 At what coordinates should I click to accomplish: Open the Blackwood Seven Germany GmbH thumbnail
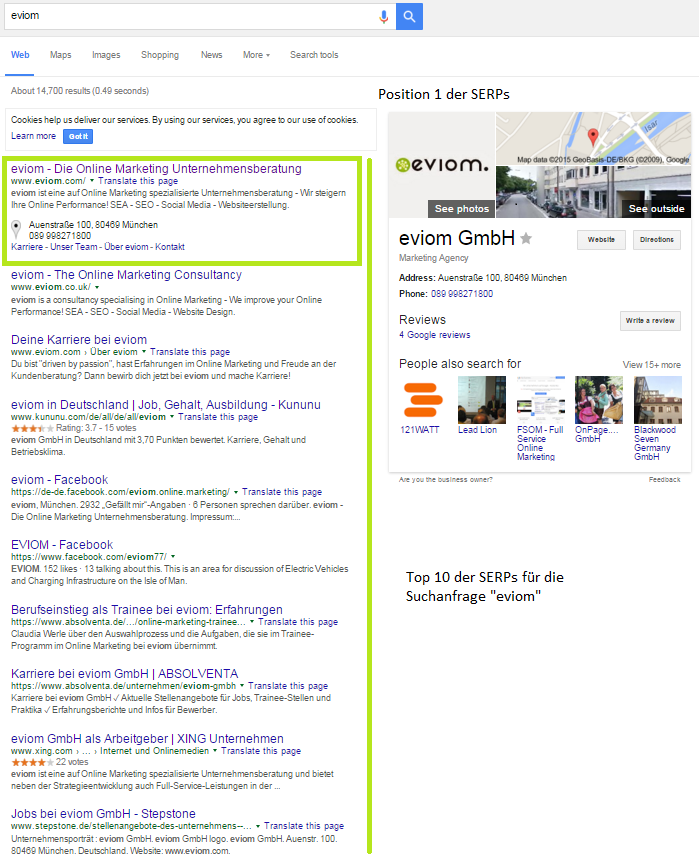pos(658,400)
